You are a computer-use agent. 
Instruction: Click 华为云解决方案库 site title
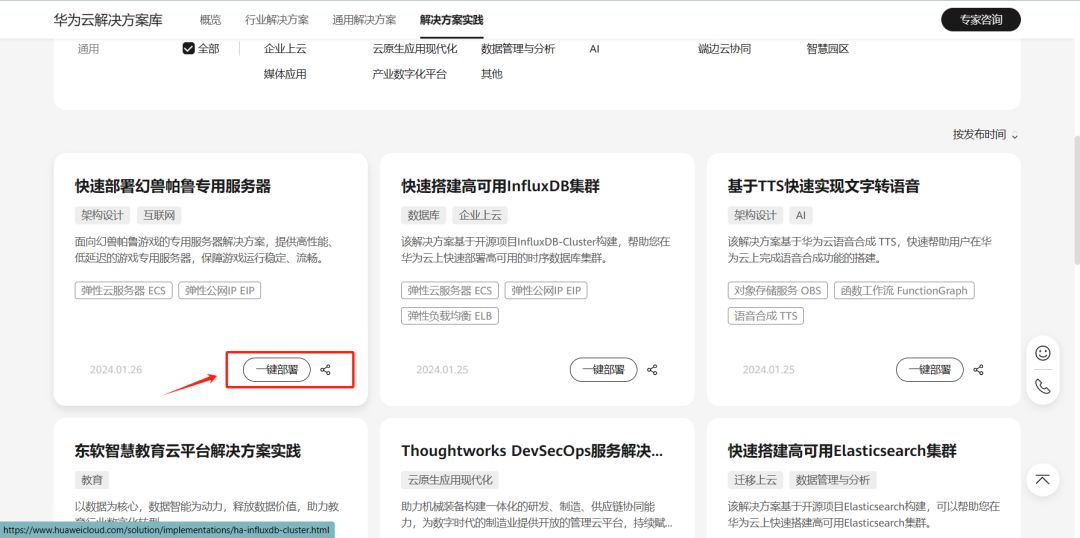108,20
